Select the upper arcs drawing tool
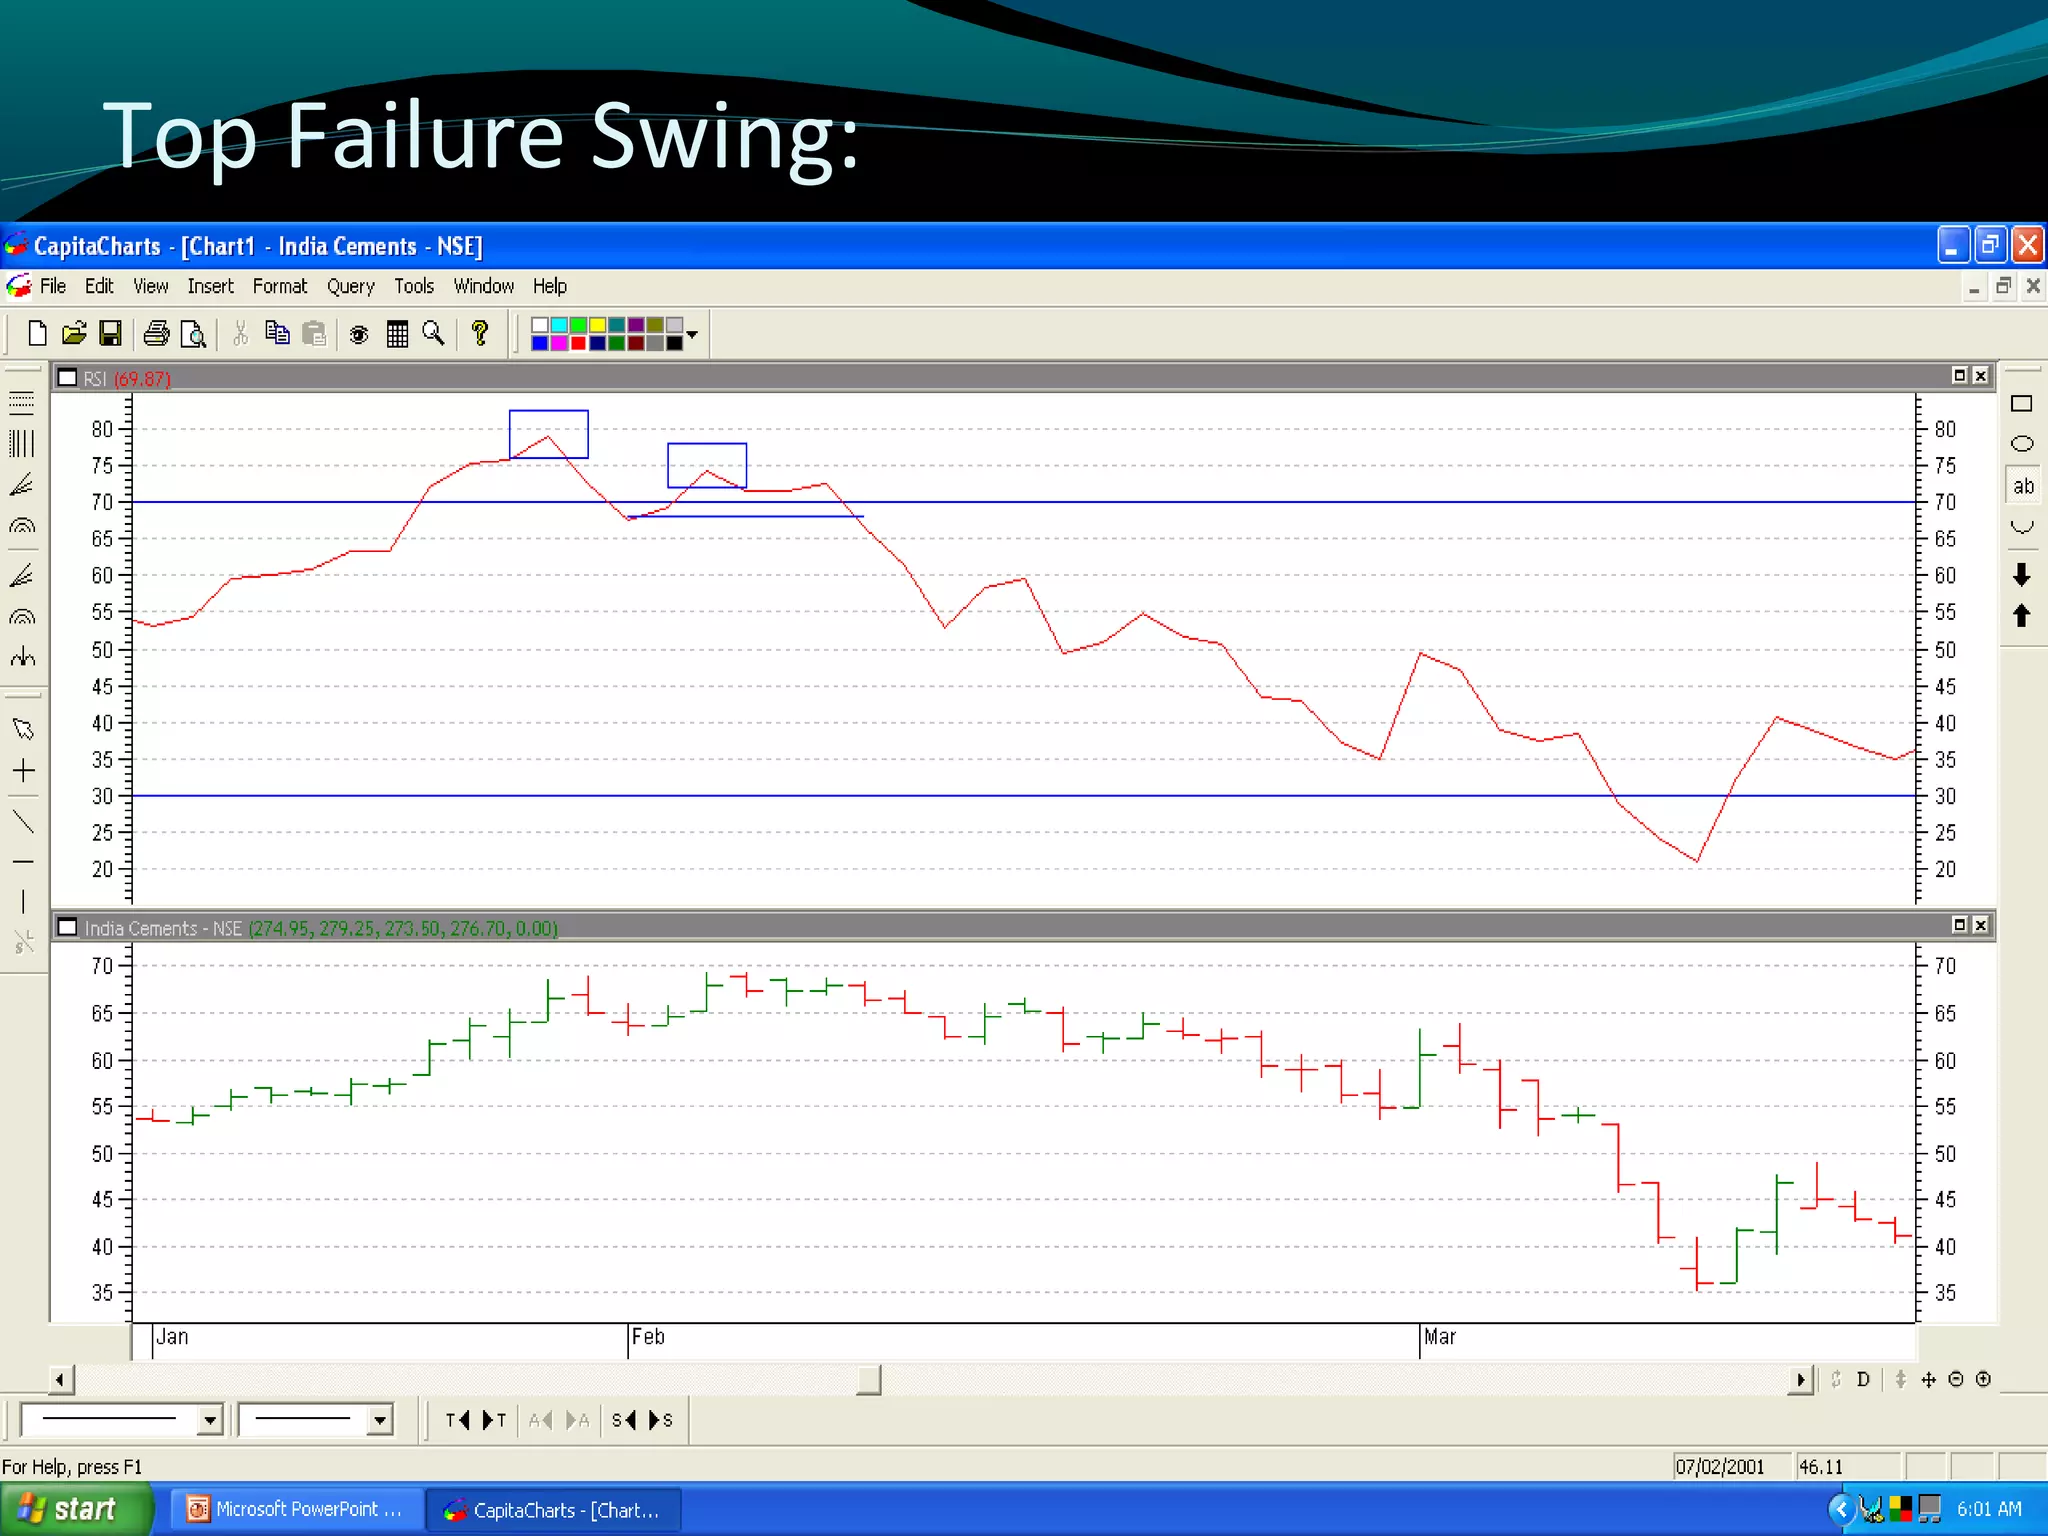2048x1536 pixels. pos(22,526)
